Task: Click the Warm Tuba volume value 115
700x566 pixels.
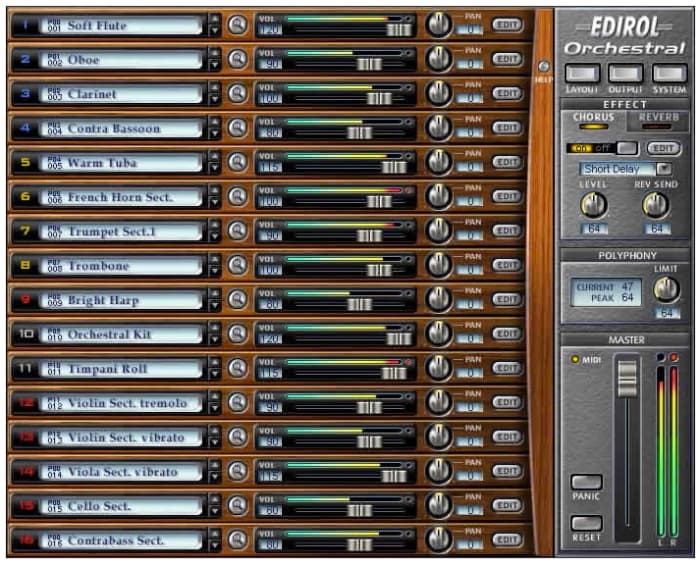Action: click(270, 167)
